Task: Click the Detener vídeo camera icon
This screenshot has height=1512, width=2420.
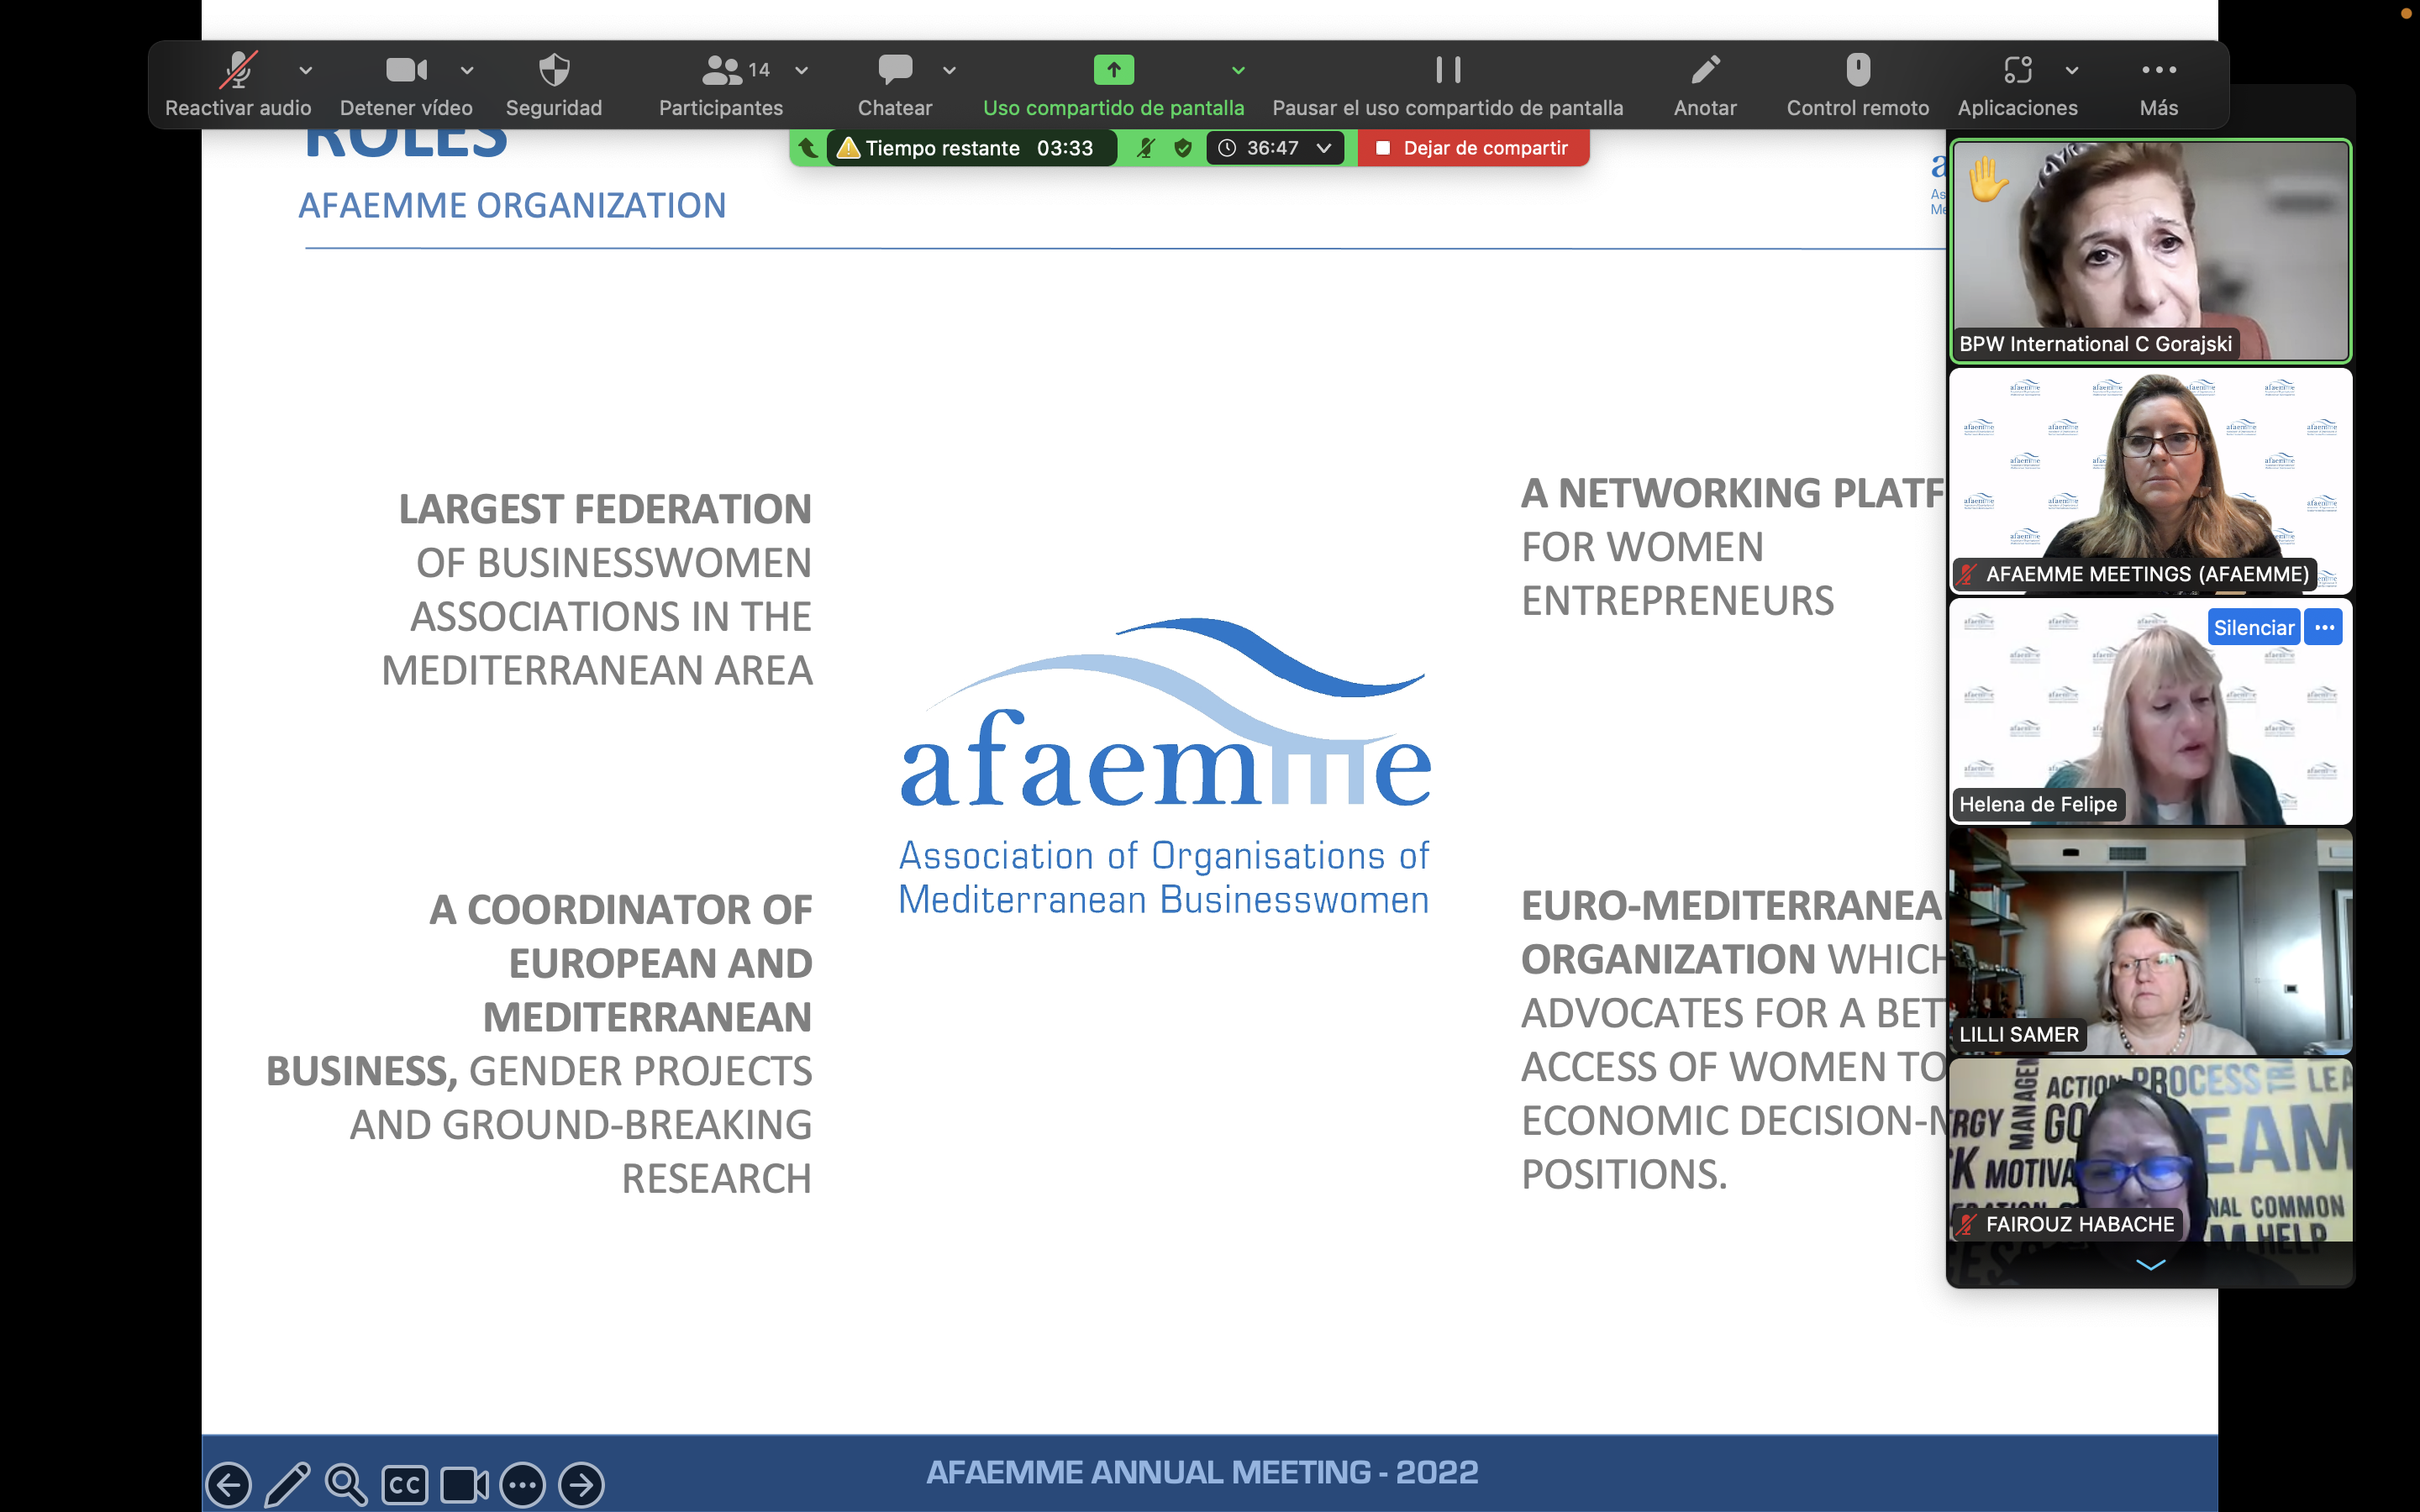Action: point(406,70)
